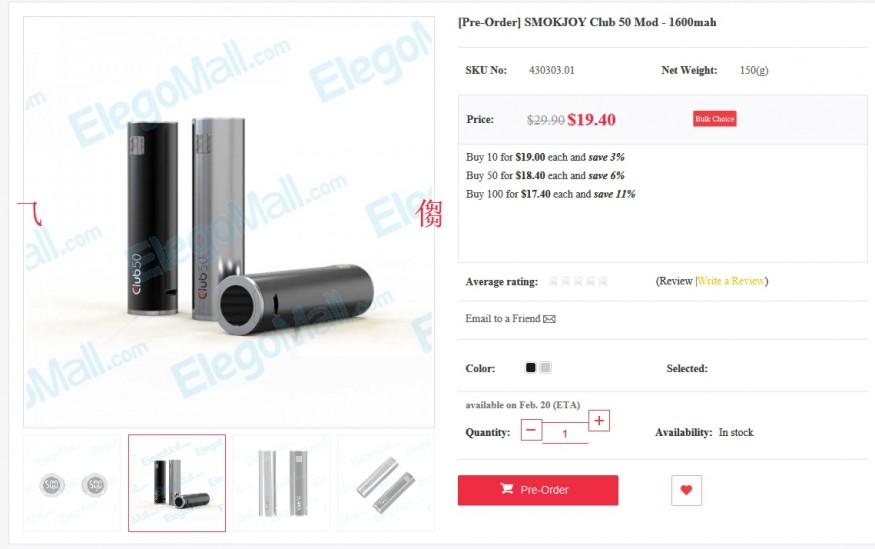Click the heart wishlist icon
The width and height of the screenshot is (875, 549).
686,490
